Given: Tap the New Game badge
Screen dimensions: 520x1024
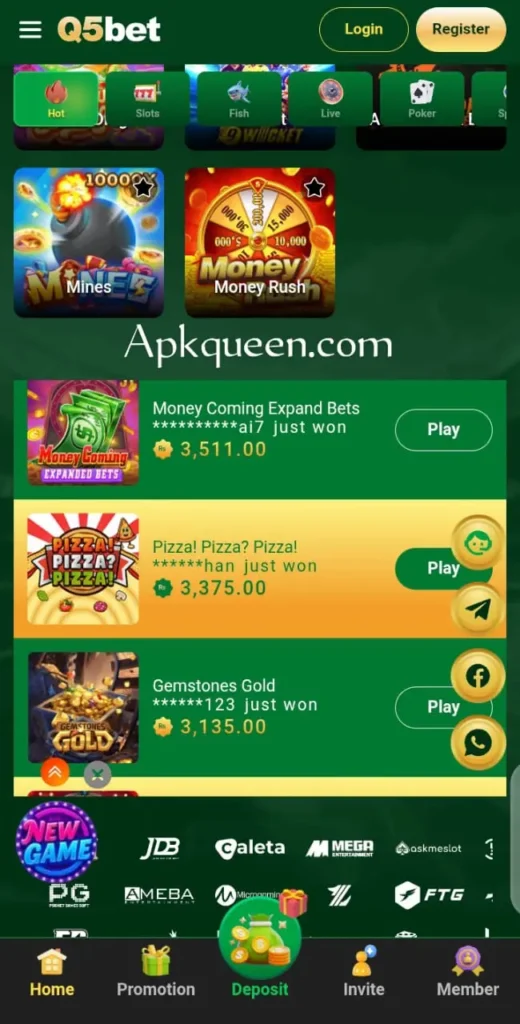Looking at the screenshot, I should [57, 842].
